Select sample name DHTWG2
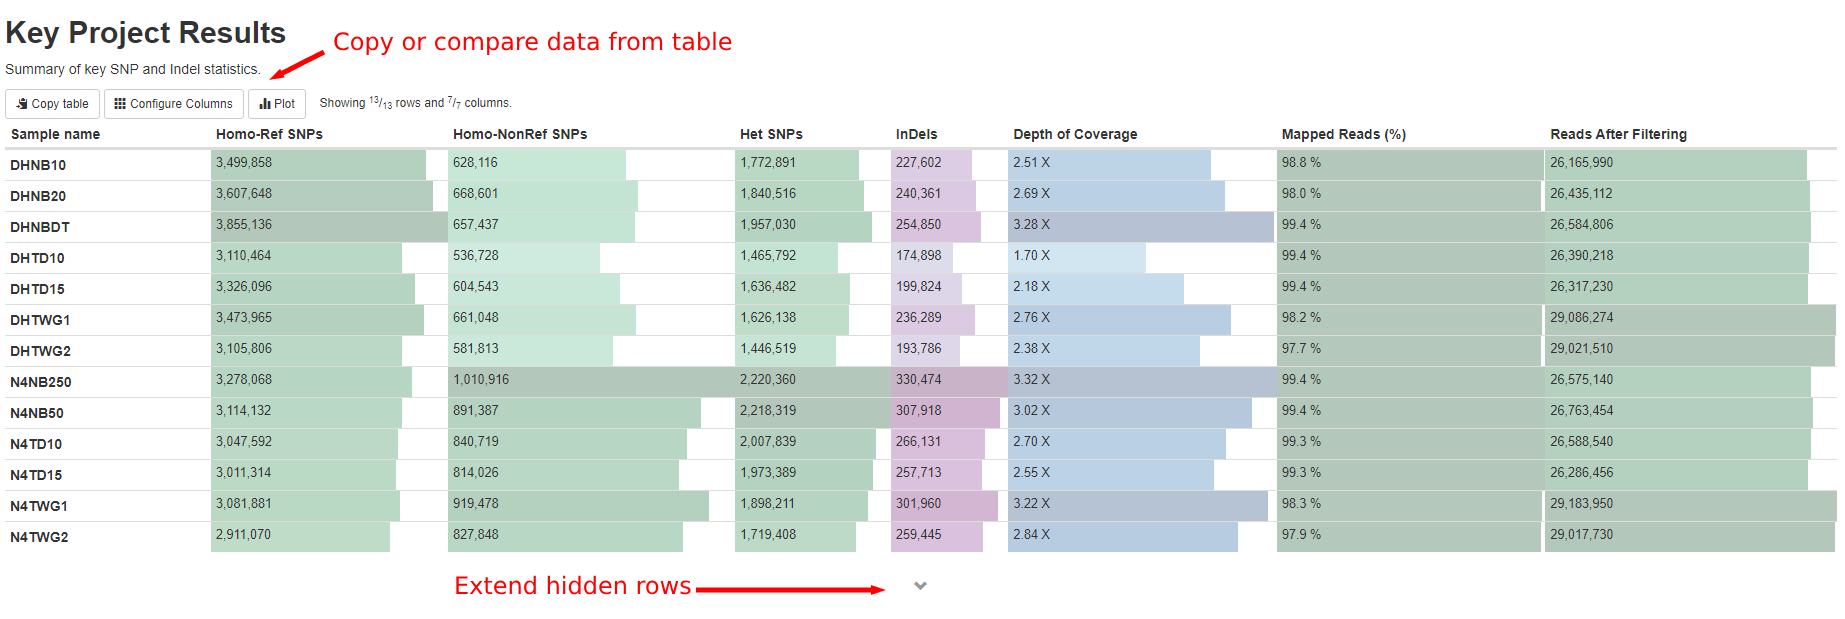This screenshot has height=619, width=1845. point(40,352)
